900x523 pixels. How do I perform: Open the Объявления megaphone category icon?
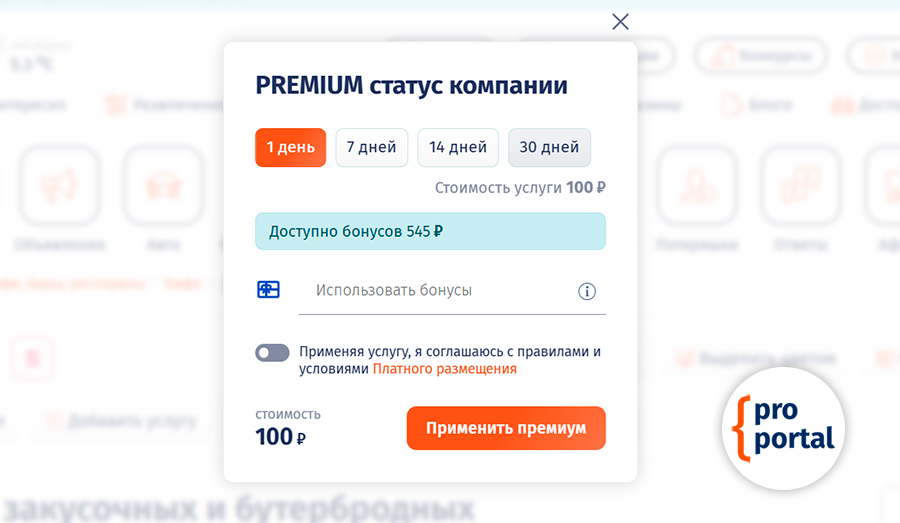coord(60,187)
